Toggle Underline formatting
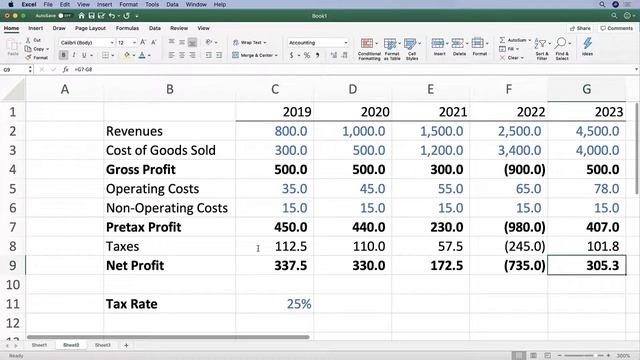The height and width of the screenshot is (360, 640). tap(84, 55)
